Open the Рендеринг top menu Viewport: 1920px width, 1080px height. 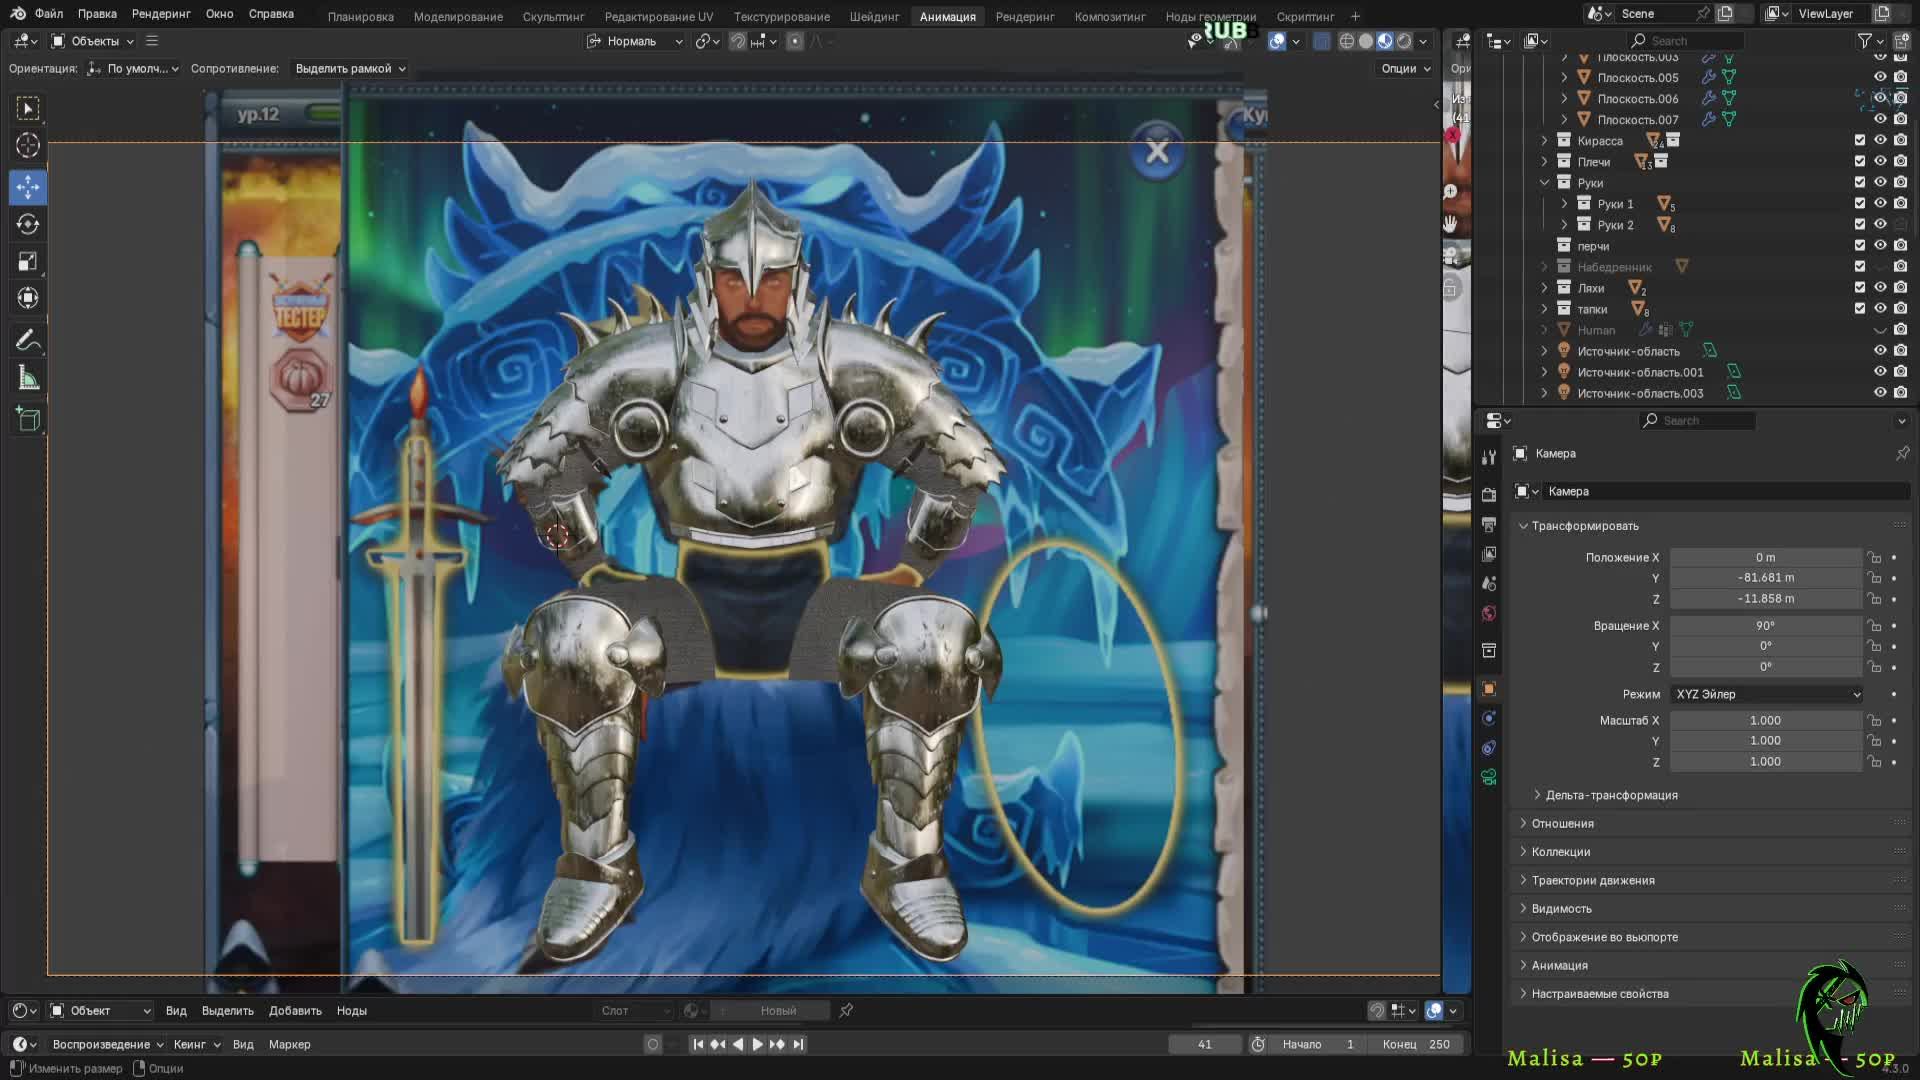click(x=160, y=14)
